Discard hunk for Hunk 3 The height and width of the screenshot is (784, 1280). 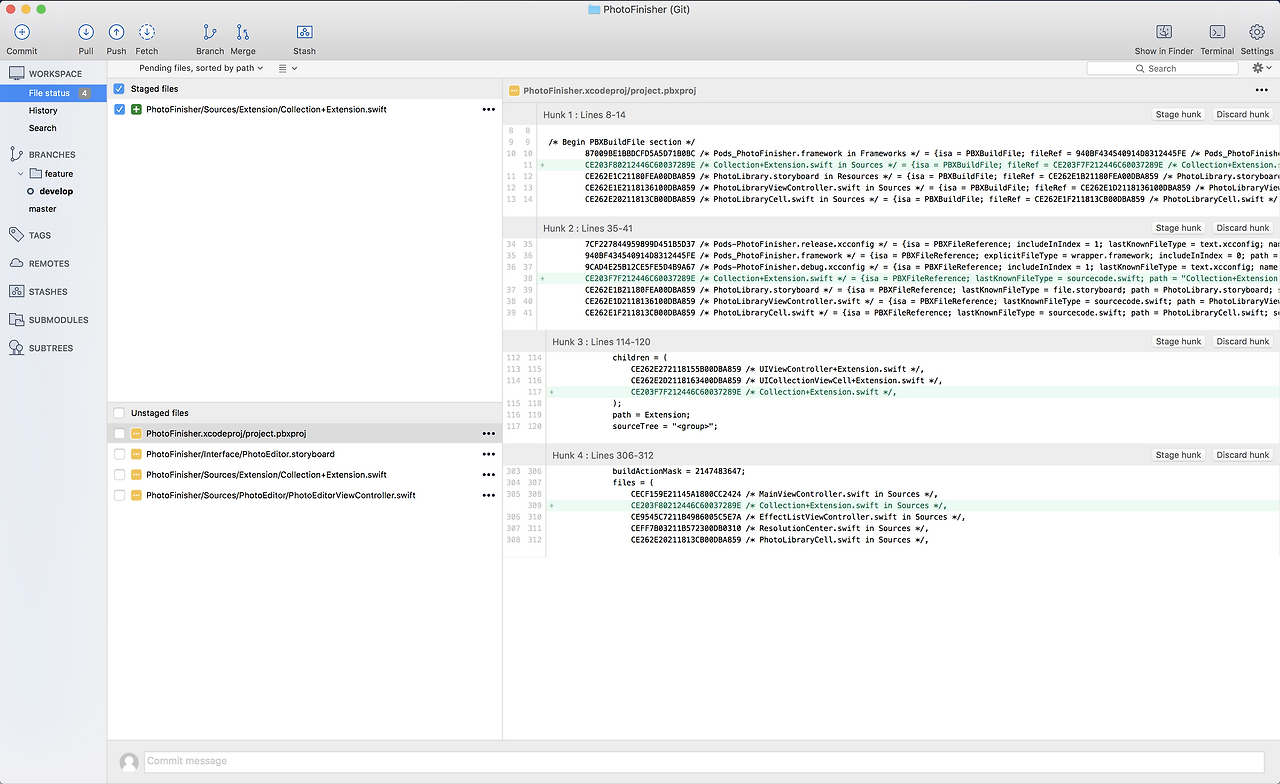(1242, 341)
